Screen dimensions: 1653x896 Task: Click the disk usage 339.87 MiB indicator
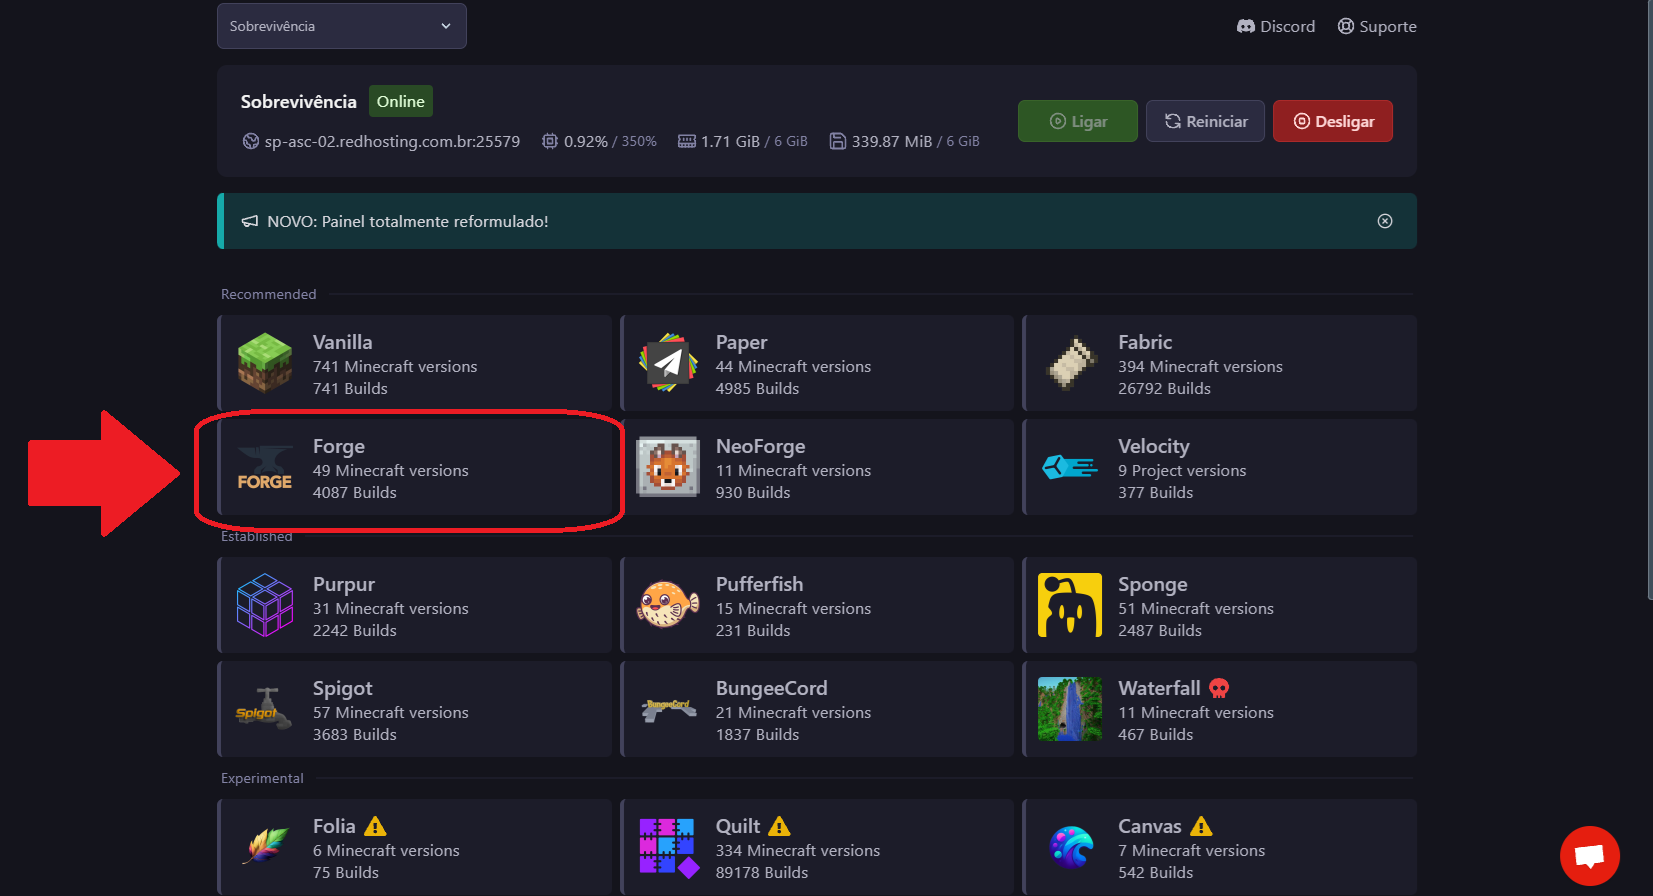coord(905,141)
